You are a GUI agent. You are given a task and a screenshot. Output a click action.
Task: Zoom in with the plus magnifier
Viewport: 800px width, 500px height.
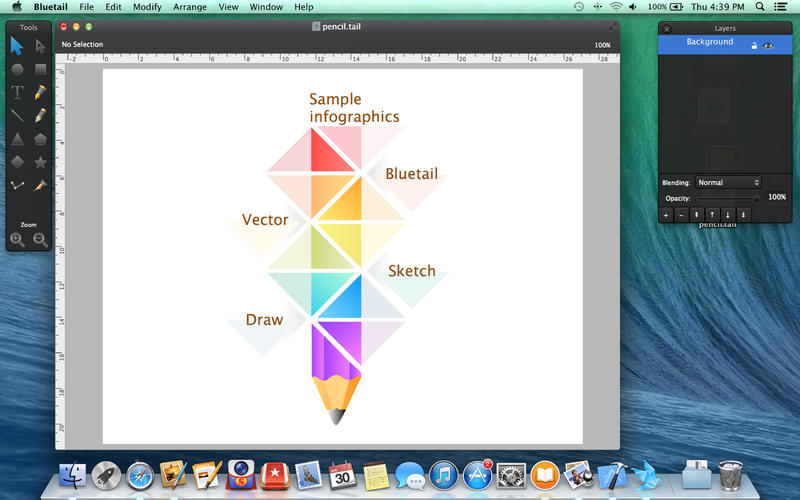[17, 240]
